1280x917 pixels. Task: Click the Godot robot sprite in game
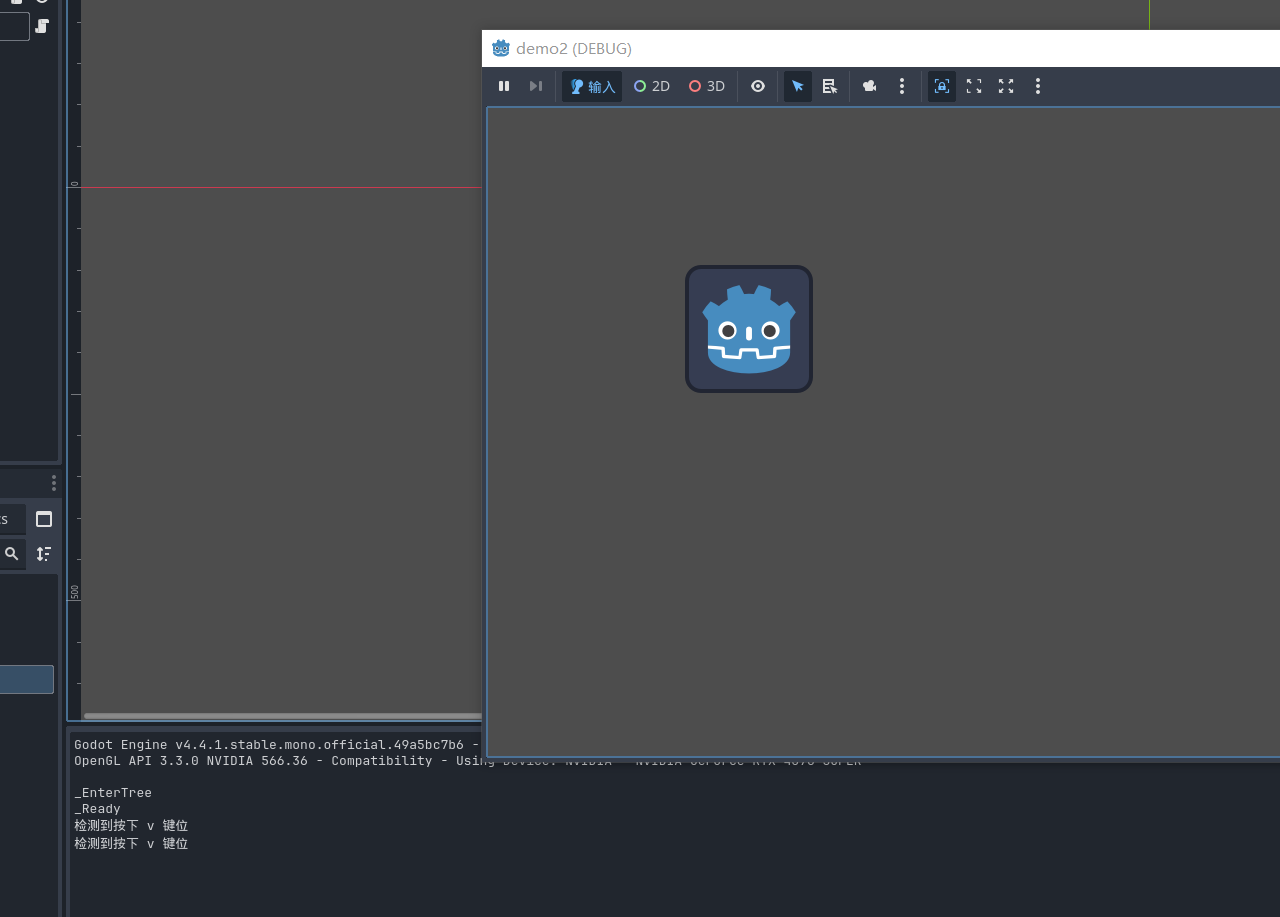point(749,329)
